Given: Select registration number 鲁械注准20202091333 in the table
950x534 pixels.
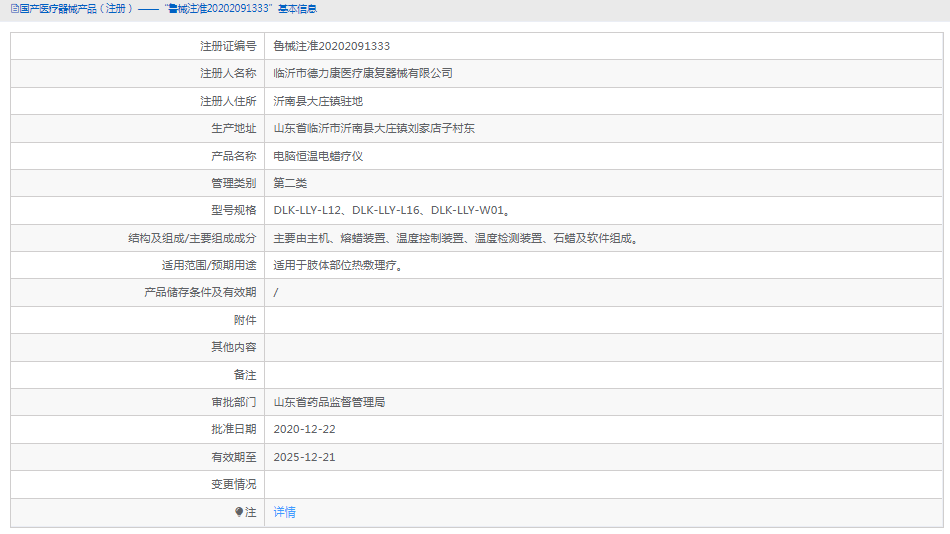Looking at the screenshot, I should click(x=331, y=46).
